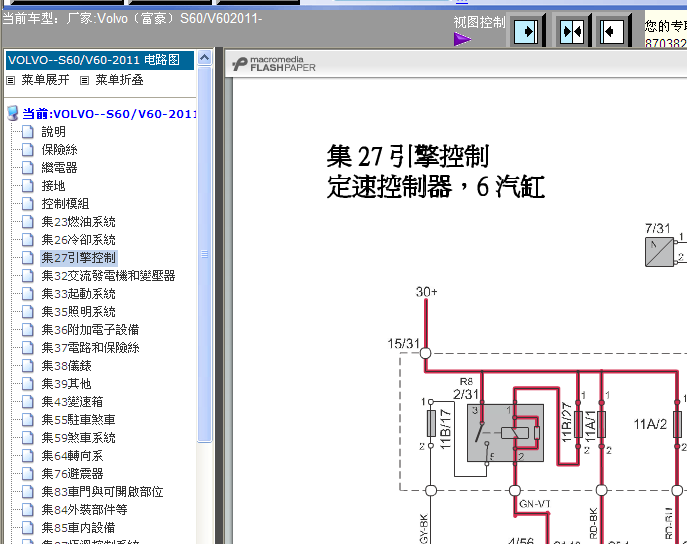Image resolution: width=687 pixels, height=544 pixels.
Task: Click the diagram title 集 27 引擎控制
Action: [x=407, y=156]
